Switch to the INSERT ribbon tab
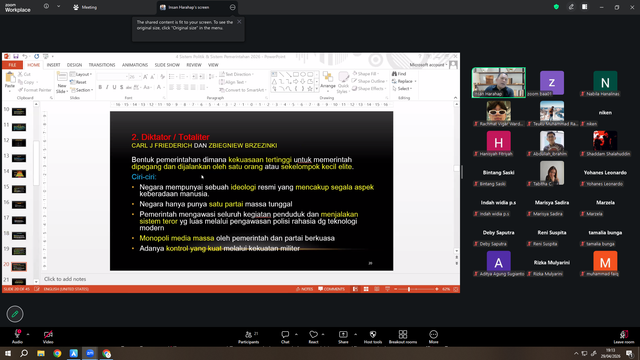The height and width of the screenshot is (360, 640). click(x=53, y=65)
